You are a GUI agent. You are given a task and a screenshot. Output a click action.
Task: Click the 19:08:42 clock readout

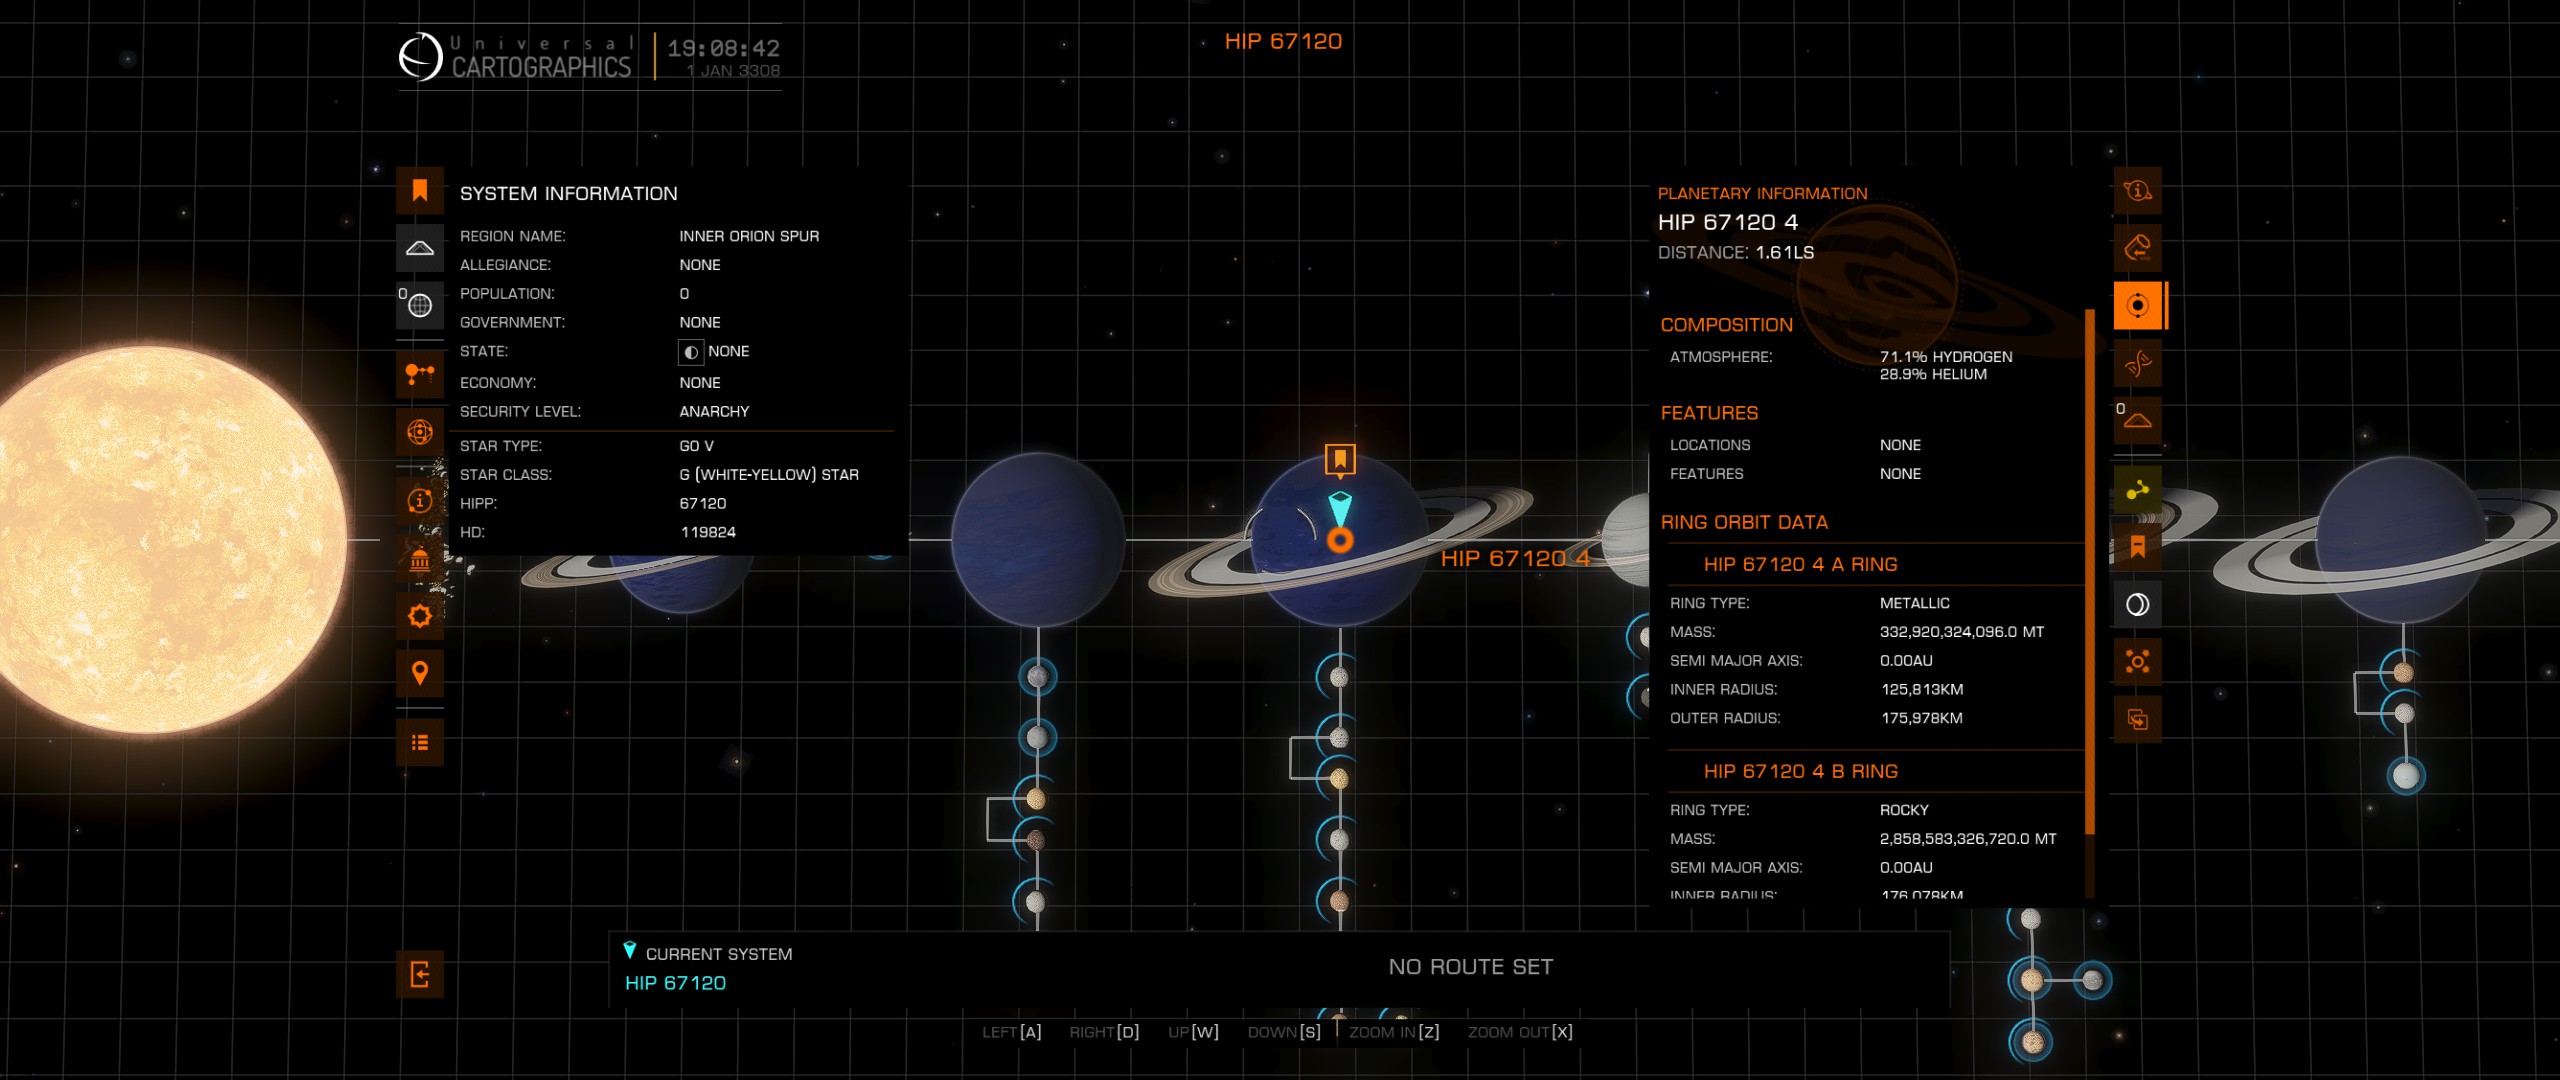coord(723,48)
